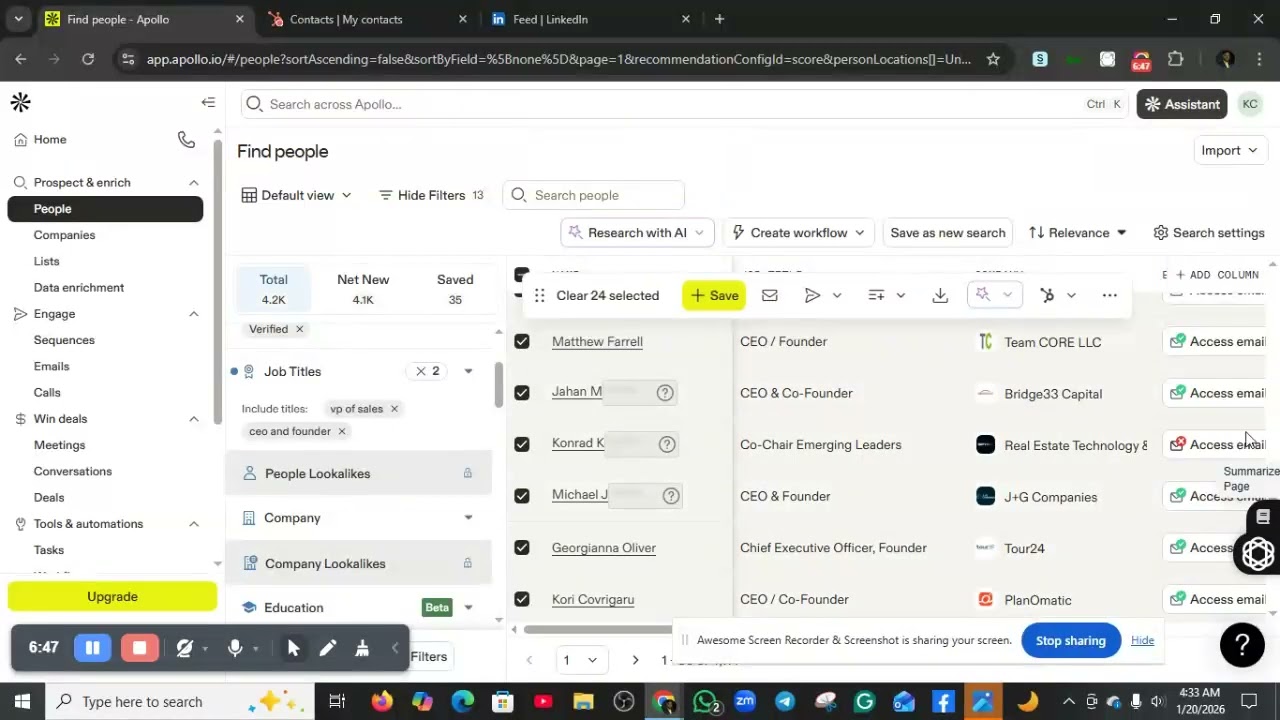
Task: Open Sequences in the sidebar
Action: 64,340
